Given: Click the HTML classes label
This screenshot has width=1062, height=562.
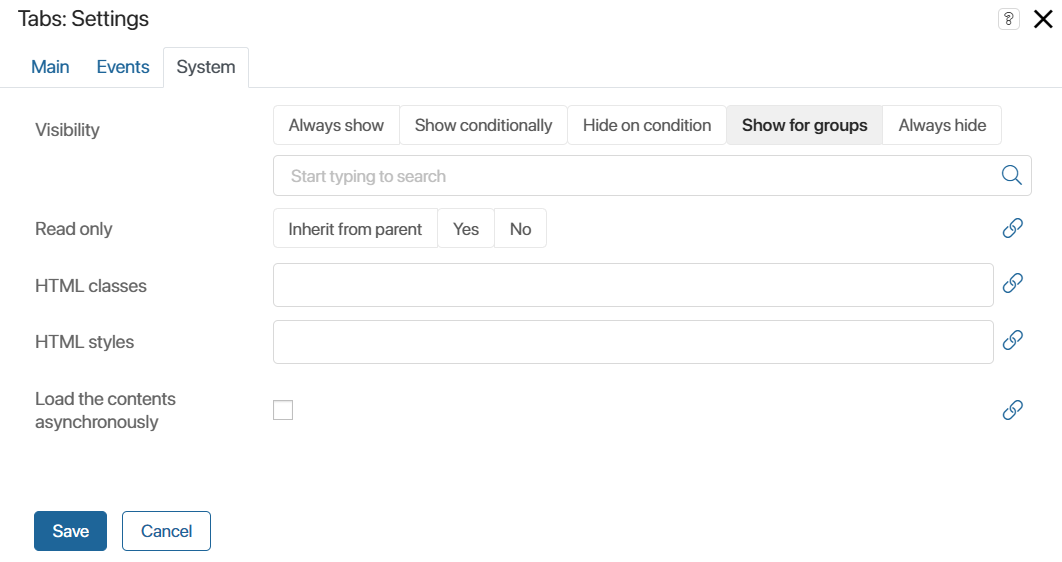Looking at the screenshot, I should (91, 286).
